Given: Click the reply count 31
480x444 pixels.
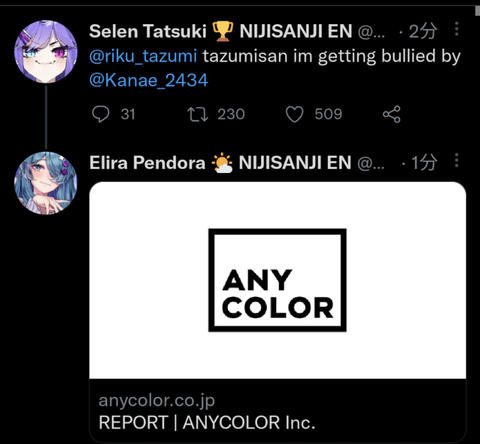Looking at the screenshot, I should tap(128, 114).
